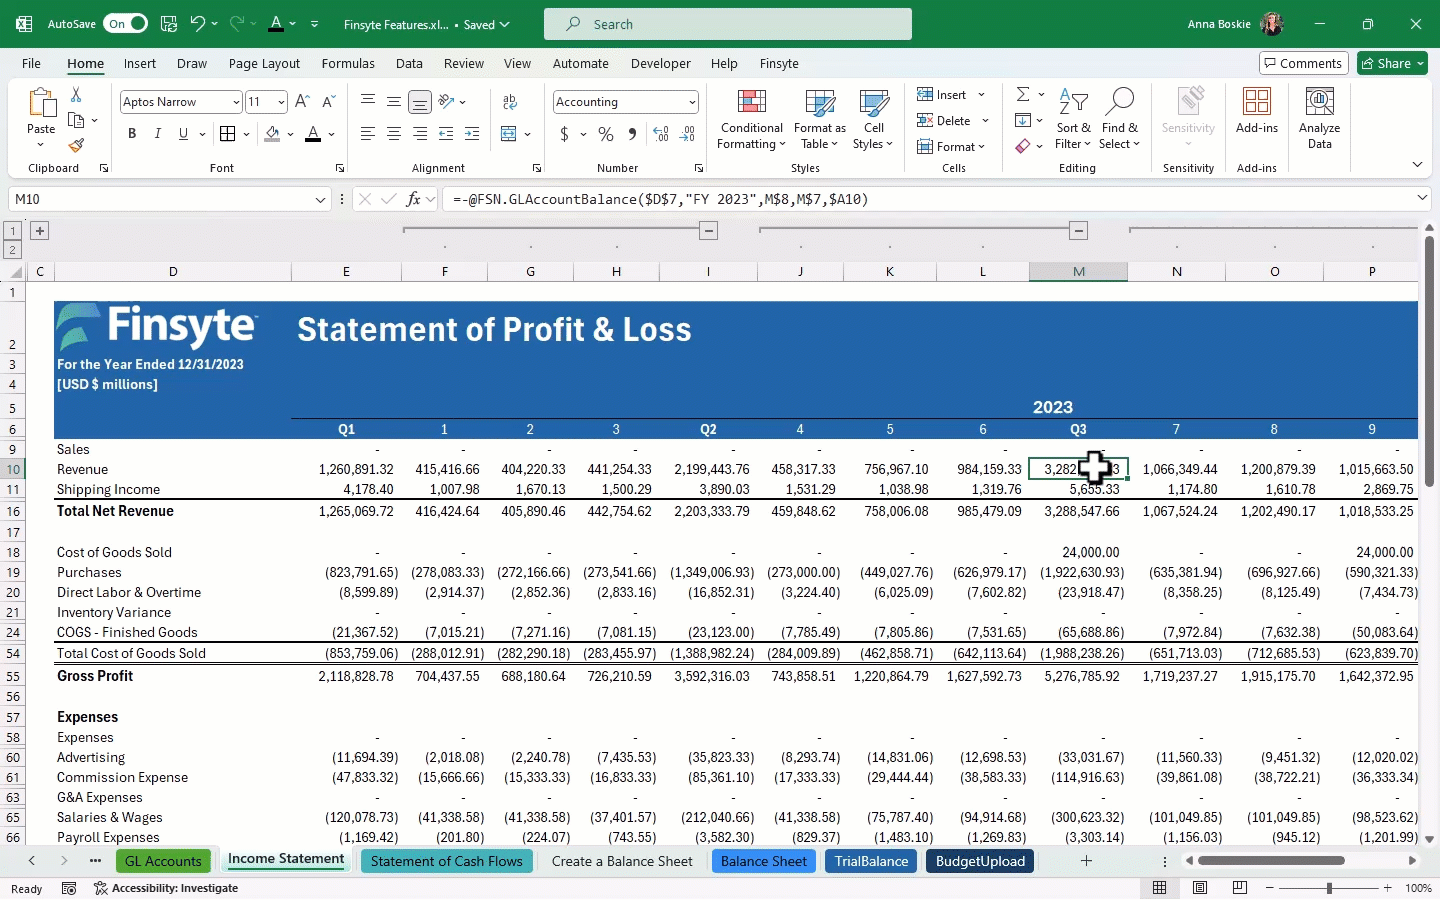Click the Borders icon
The height and width of the screenshot is (900, 1440).
tap(228, 134)
